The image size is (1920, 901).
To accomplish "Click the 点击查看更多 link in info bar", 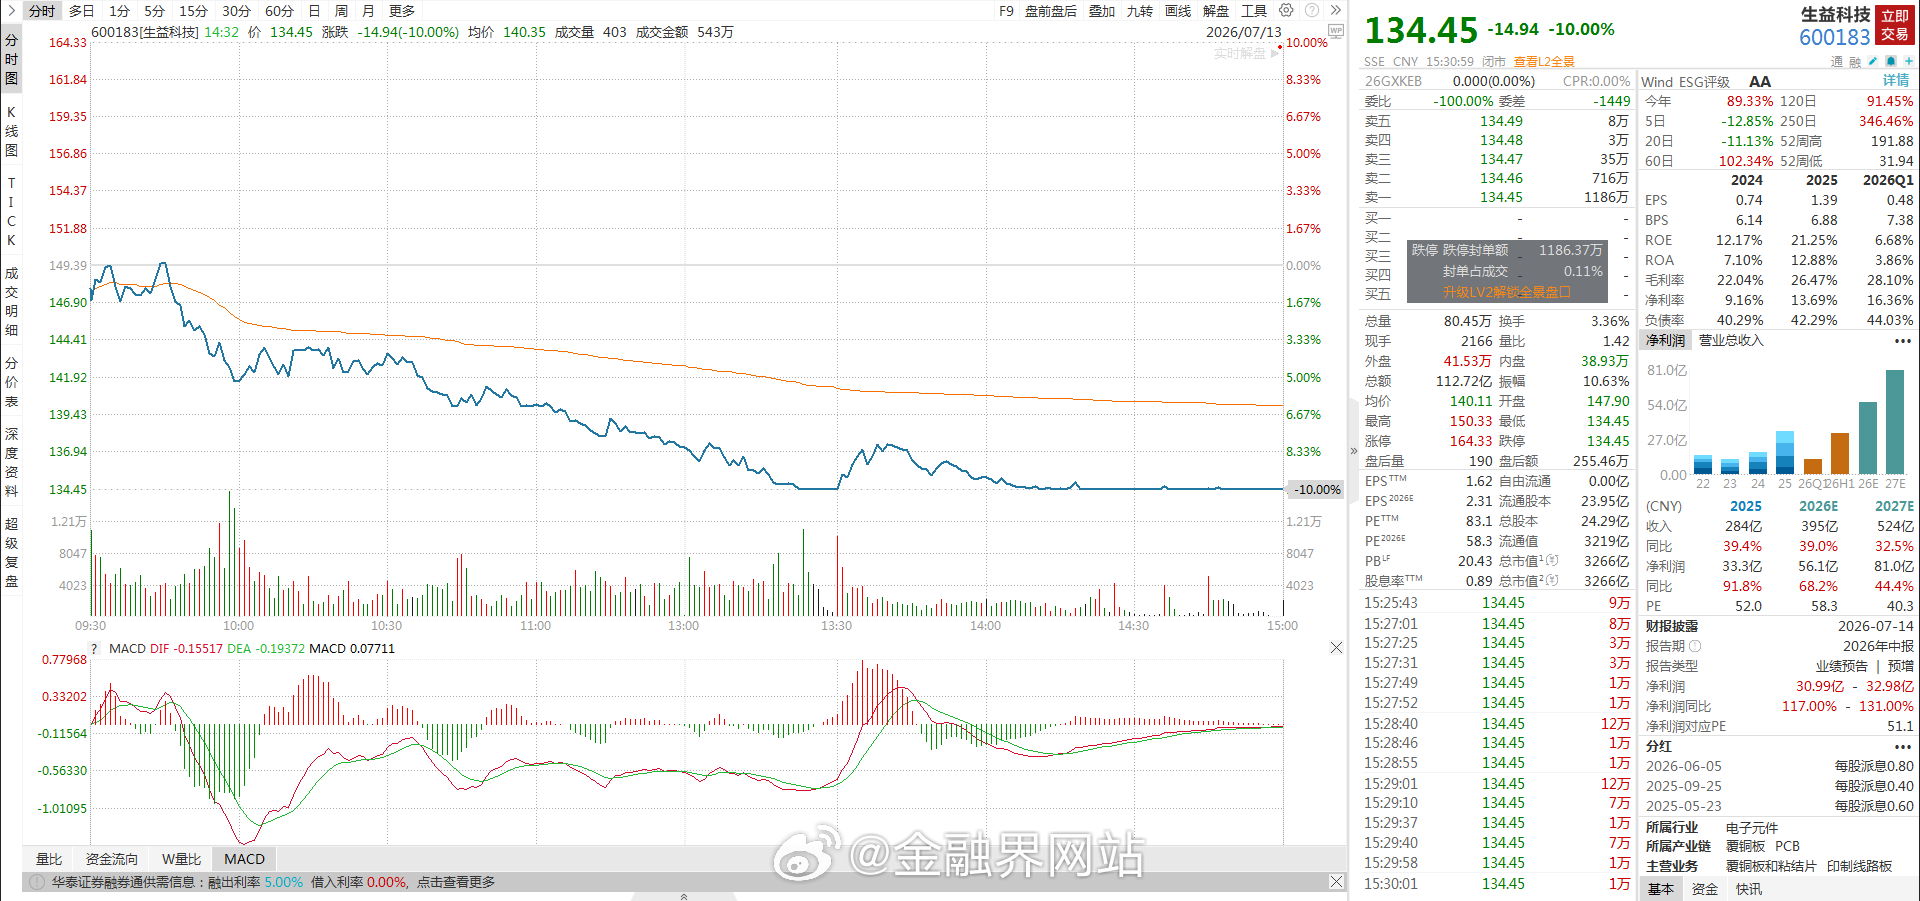I will coord(456,882).
